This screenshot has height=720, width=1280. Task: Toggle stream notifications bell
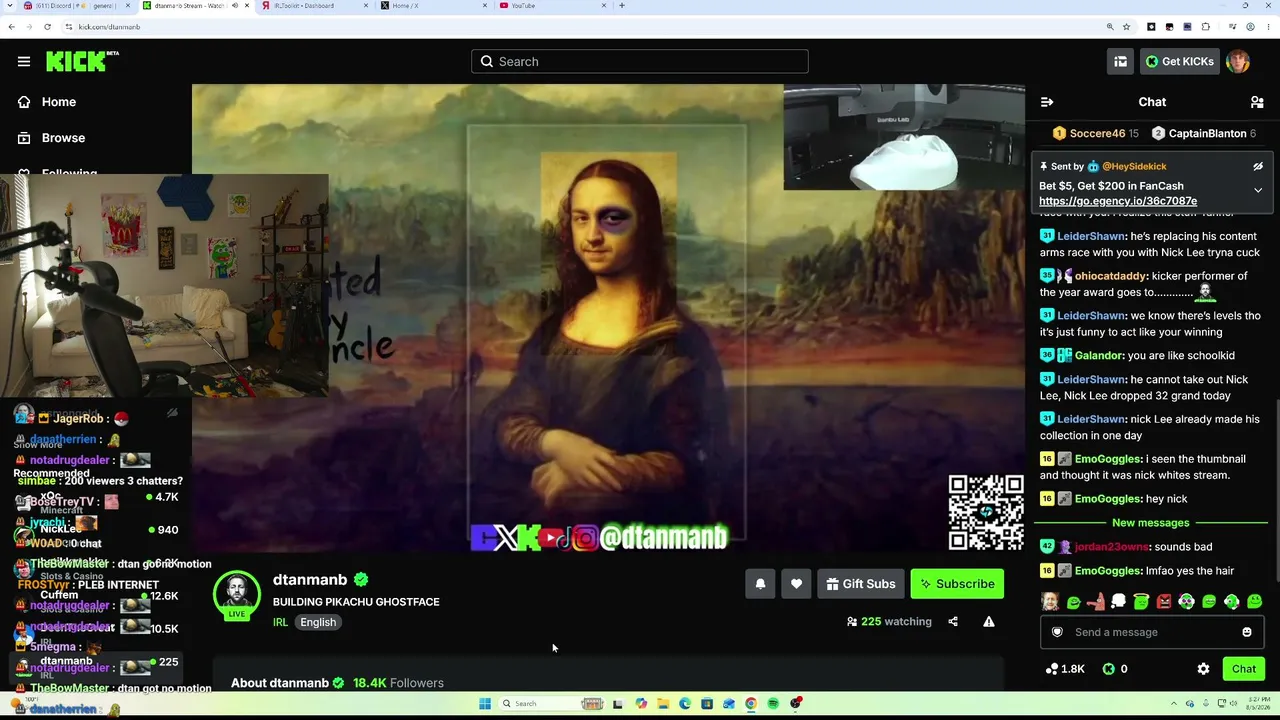(760, 584)
